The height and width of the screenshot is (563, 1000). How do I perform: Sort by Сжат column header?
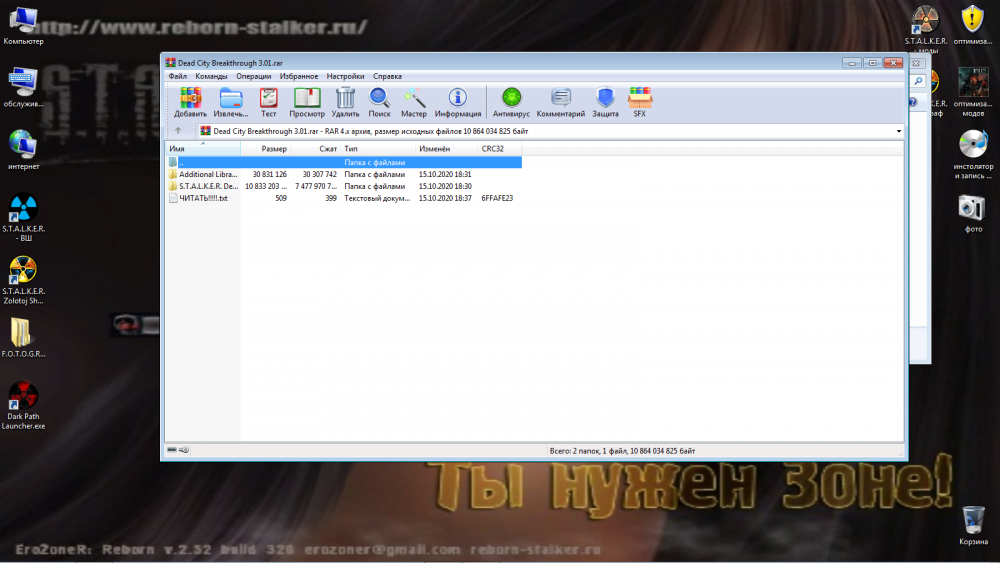315,149
